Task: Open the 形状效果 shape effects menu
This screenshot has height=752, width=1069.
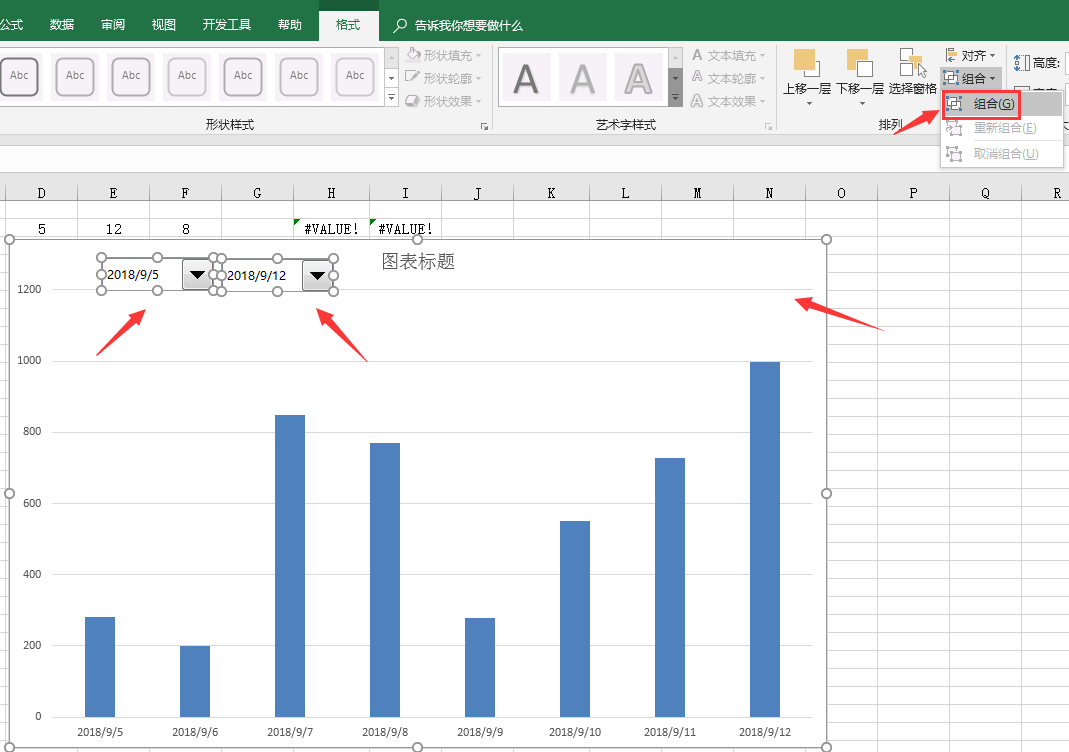Action: (x=444, y=101)
